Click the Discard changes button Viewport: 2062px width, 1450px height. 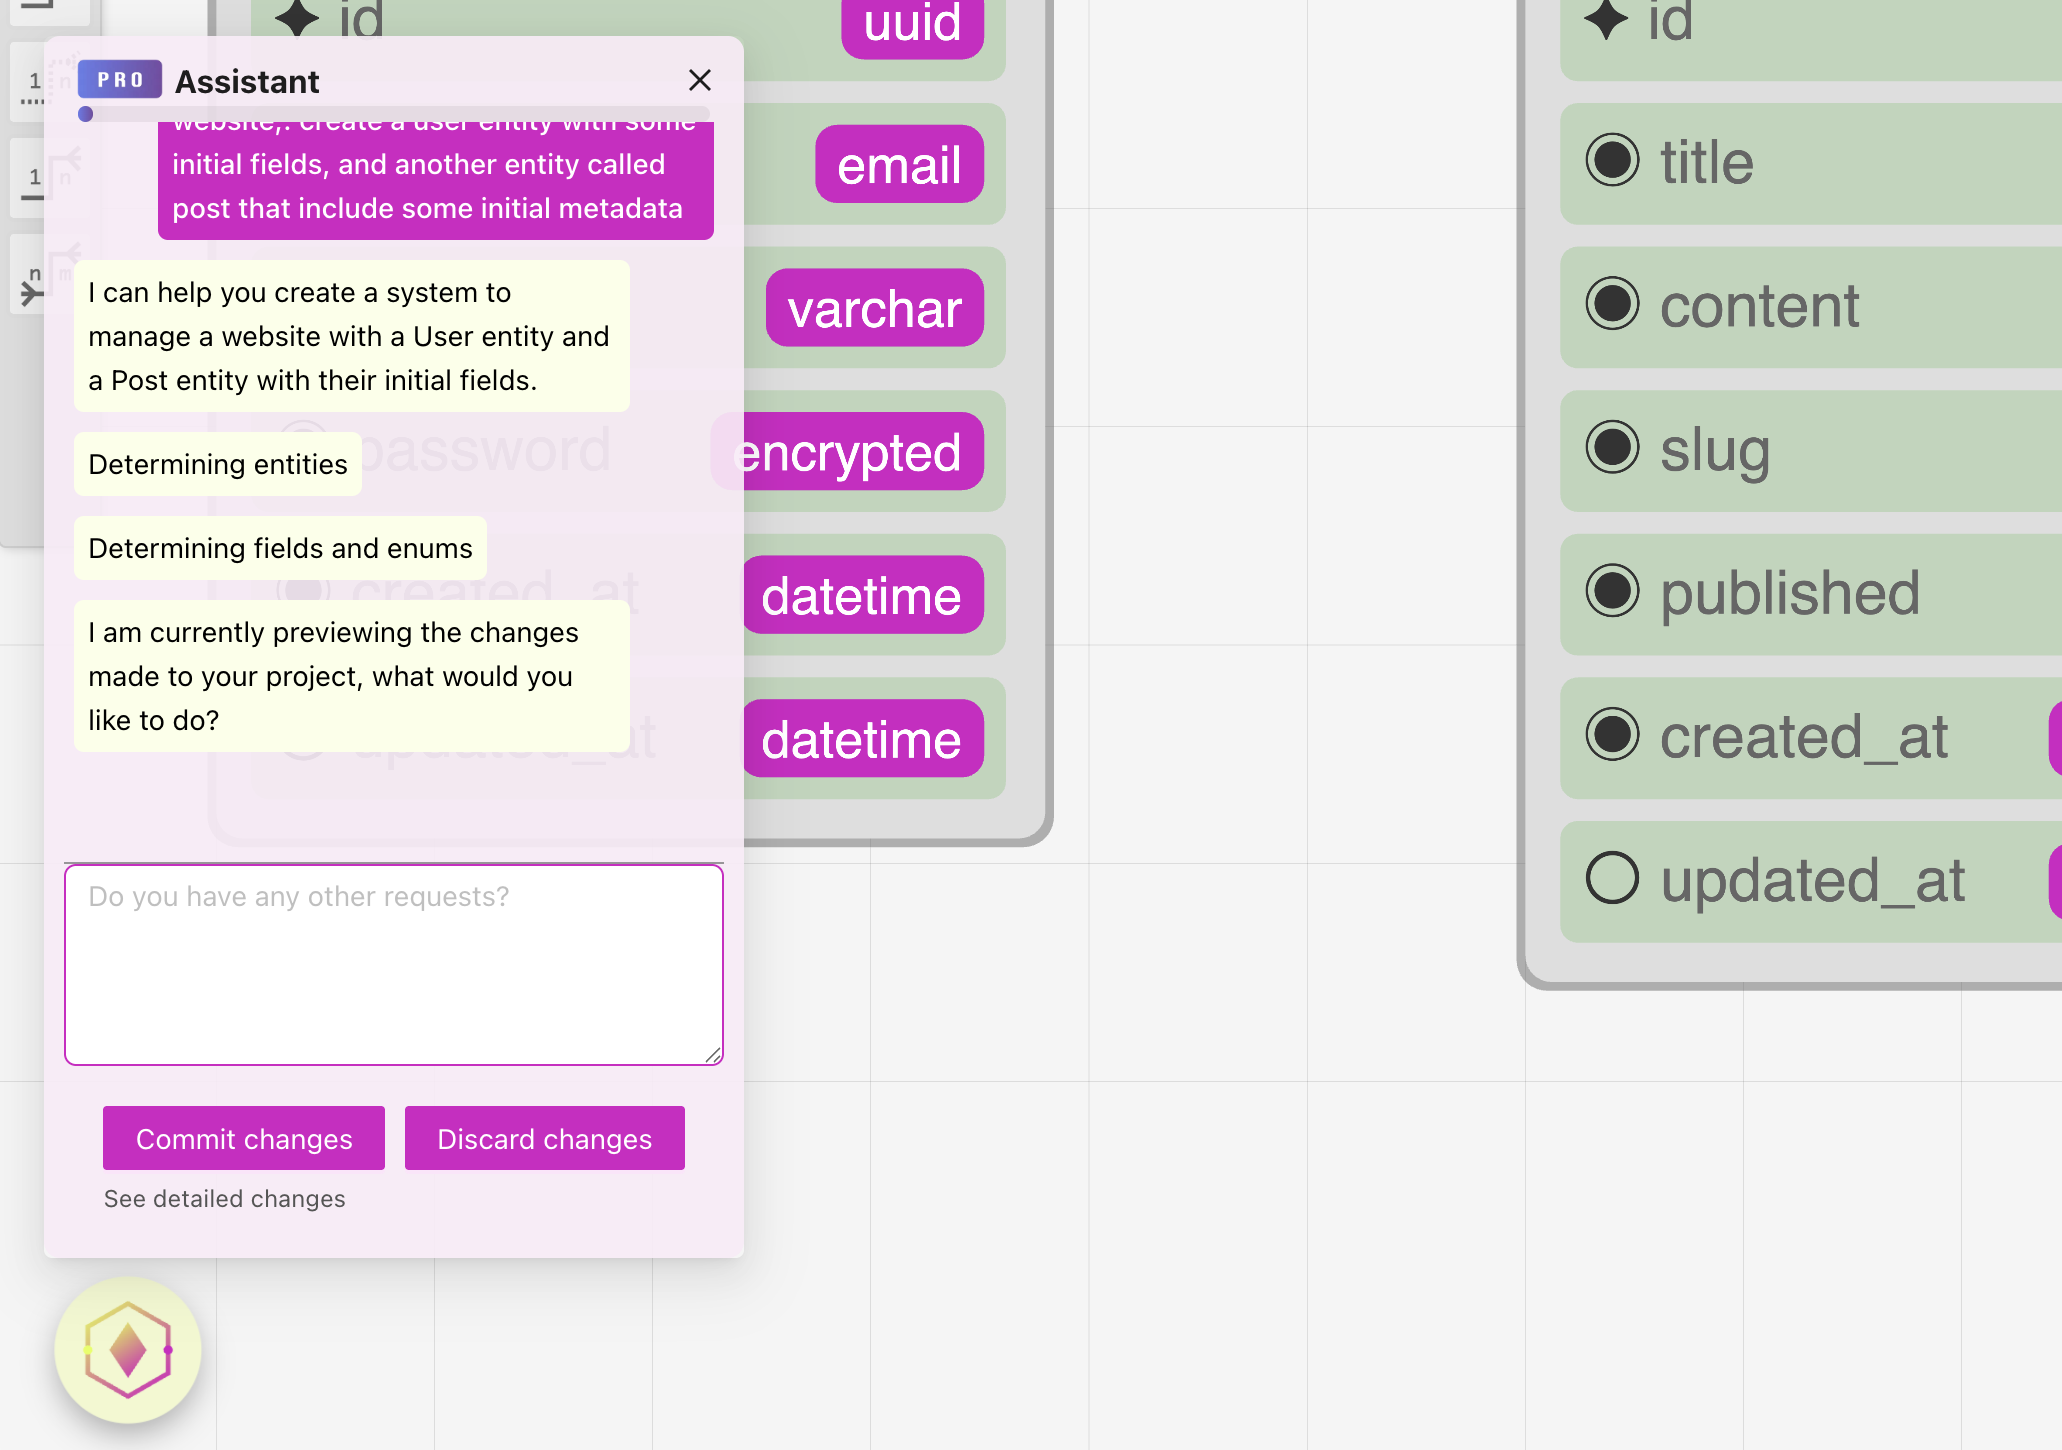tap(545, 1138)
